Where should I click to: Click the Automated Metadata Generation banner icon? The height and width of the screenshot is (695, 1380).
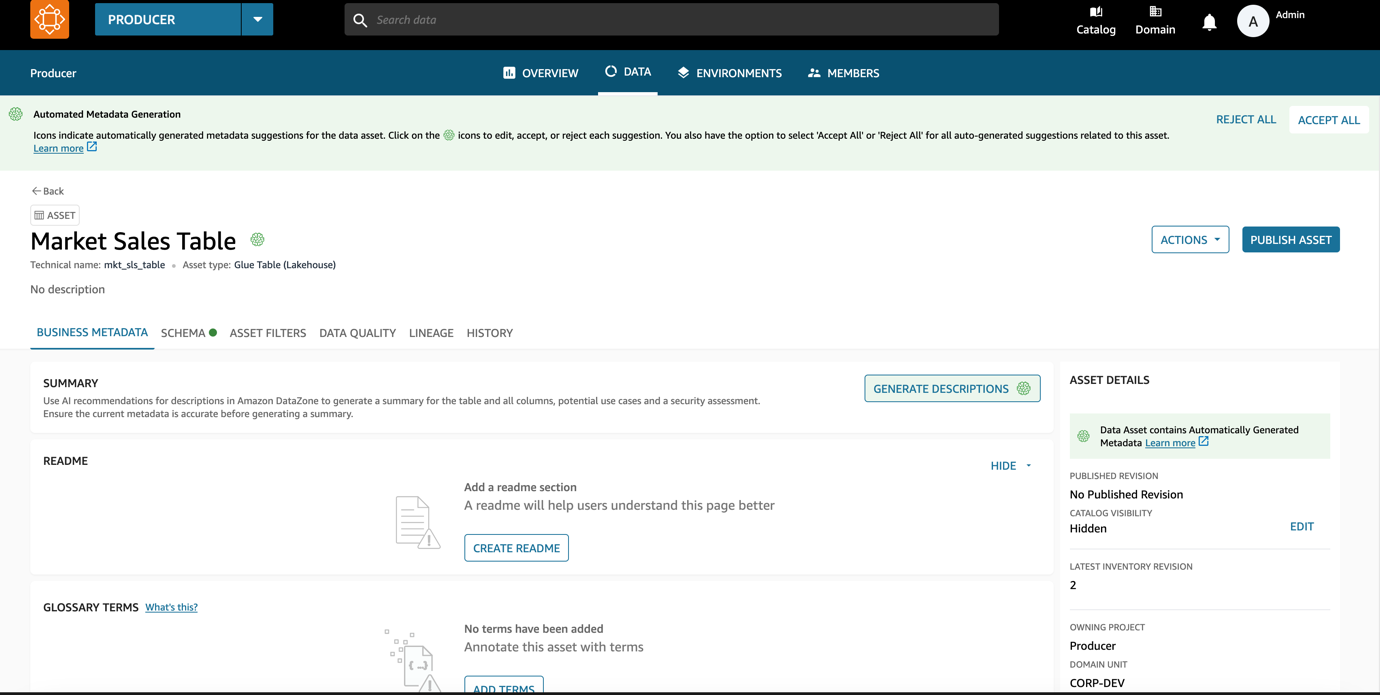coord(16,114)
